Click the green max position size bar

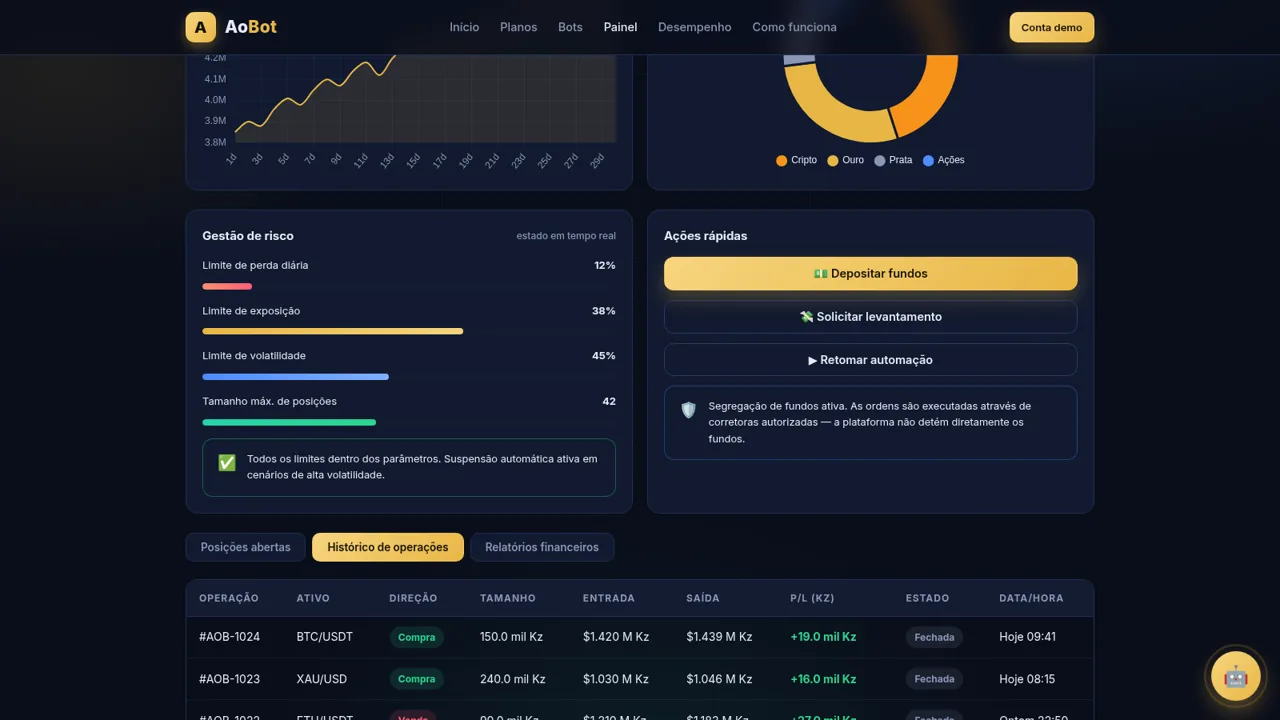[x=289, y=422]
